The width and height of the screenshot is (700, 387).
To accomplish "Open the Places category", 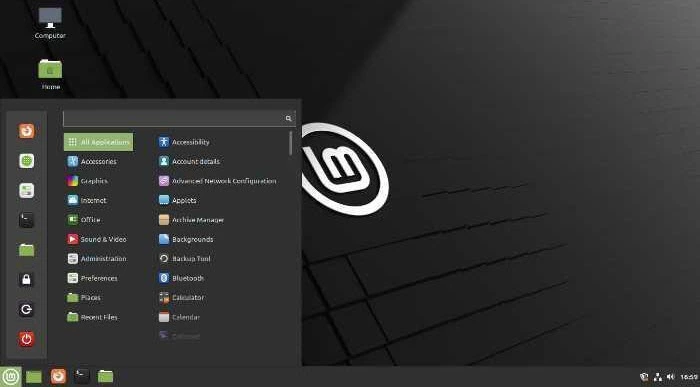I will point(98,297).
